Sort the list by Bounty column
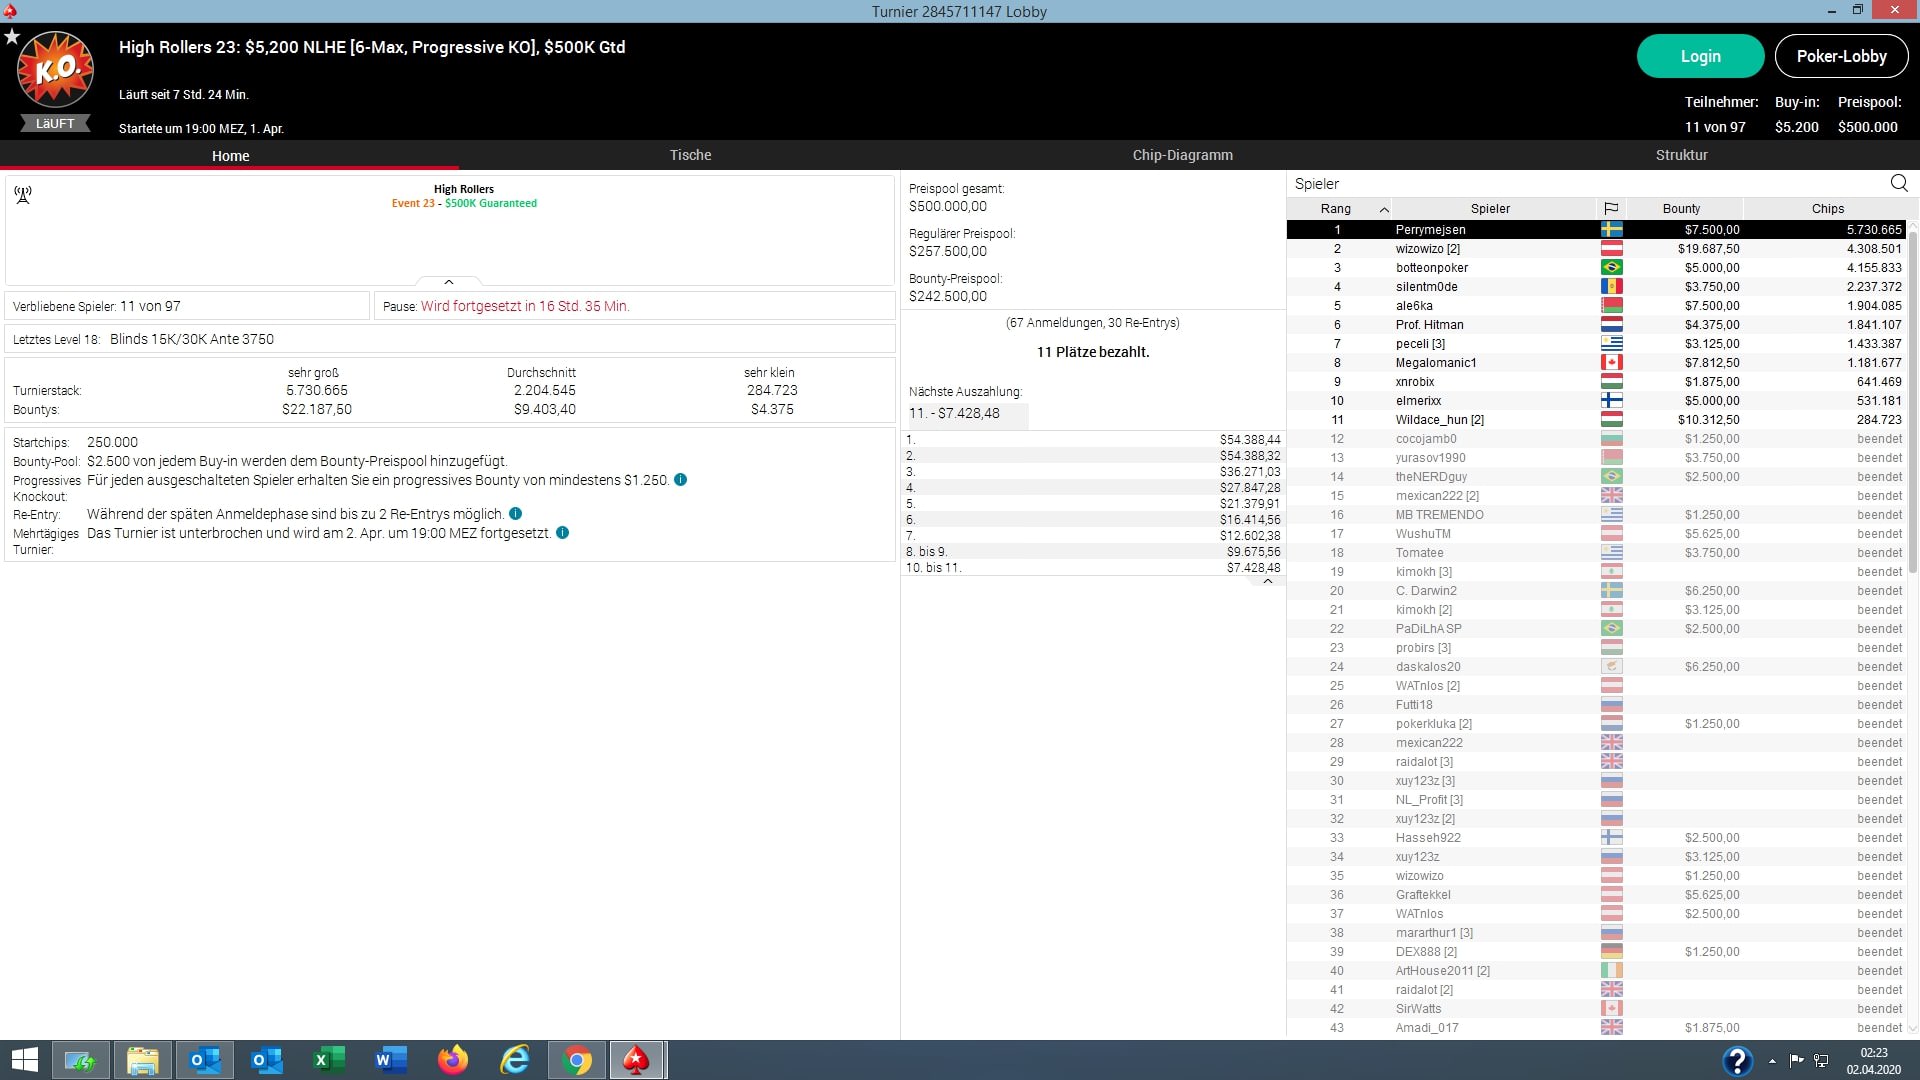This screenshot has height=1080, width=1920. click(1681, 209)
